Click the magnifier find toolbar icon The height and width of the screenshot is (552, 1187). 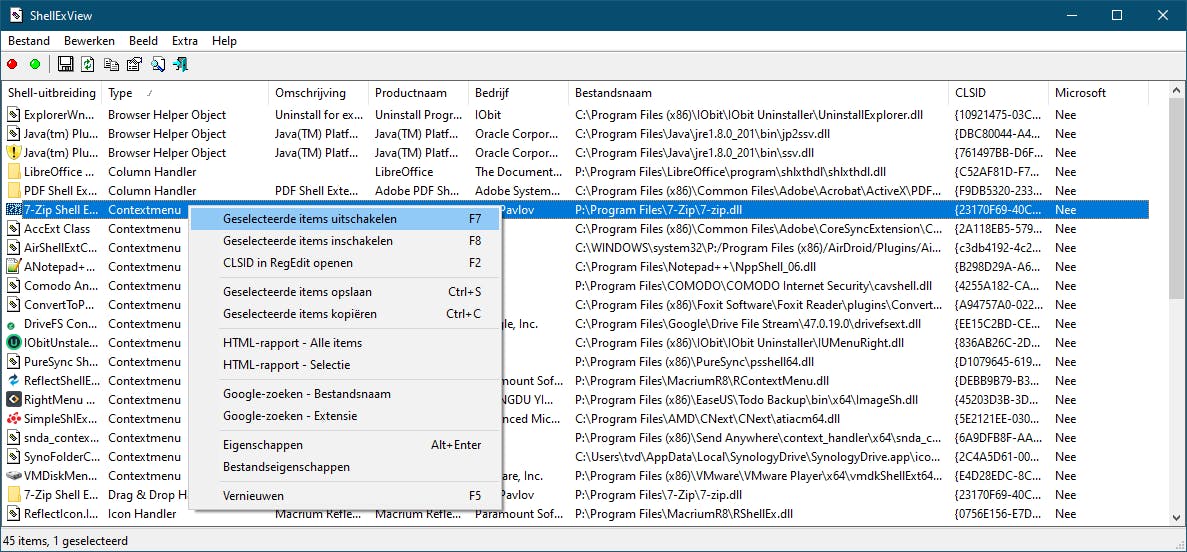pos(157,64)
